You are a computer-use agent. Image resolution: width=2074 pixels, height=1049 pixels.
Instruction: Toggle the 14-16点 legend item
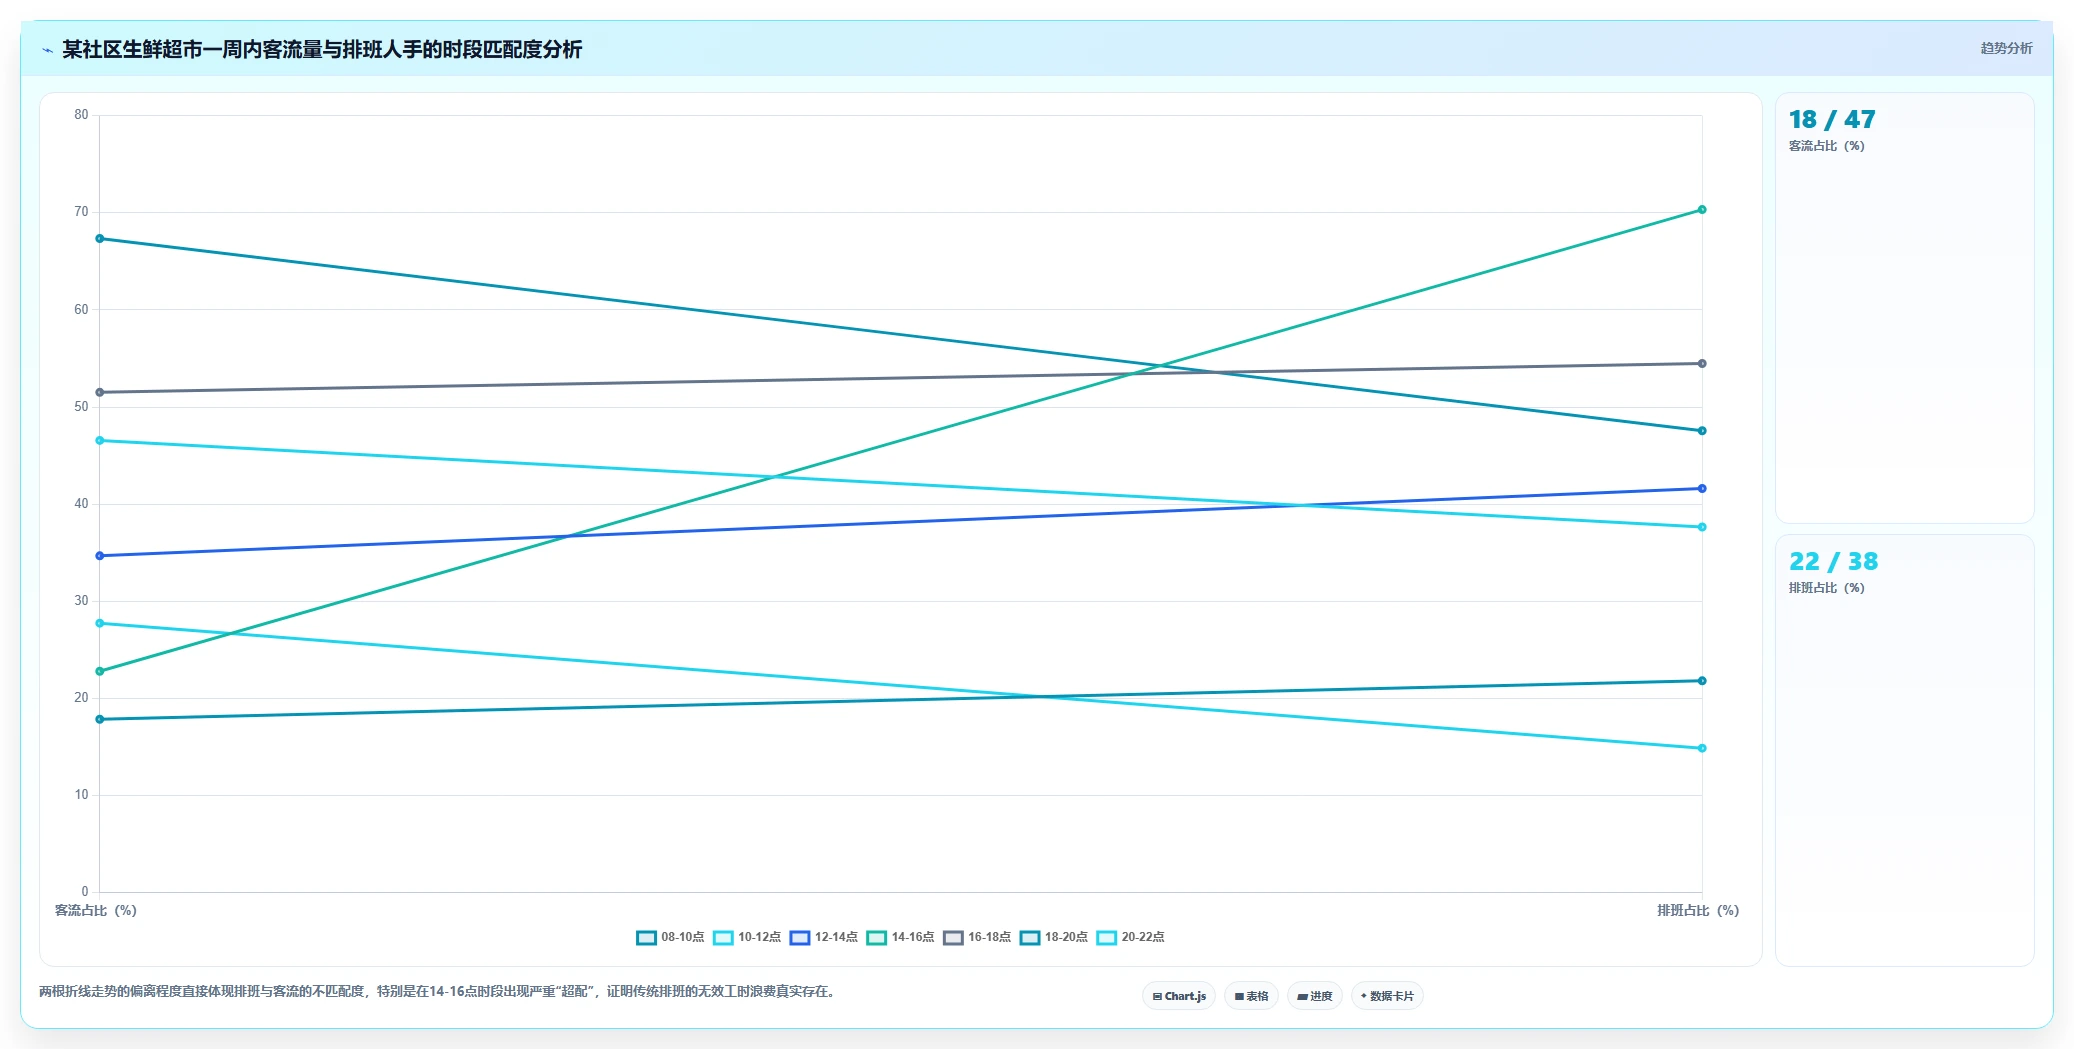tap(901, 937)
